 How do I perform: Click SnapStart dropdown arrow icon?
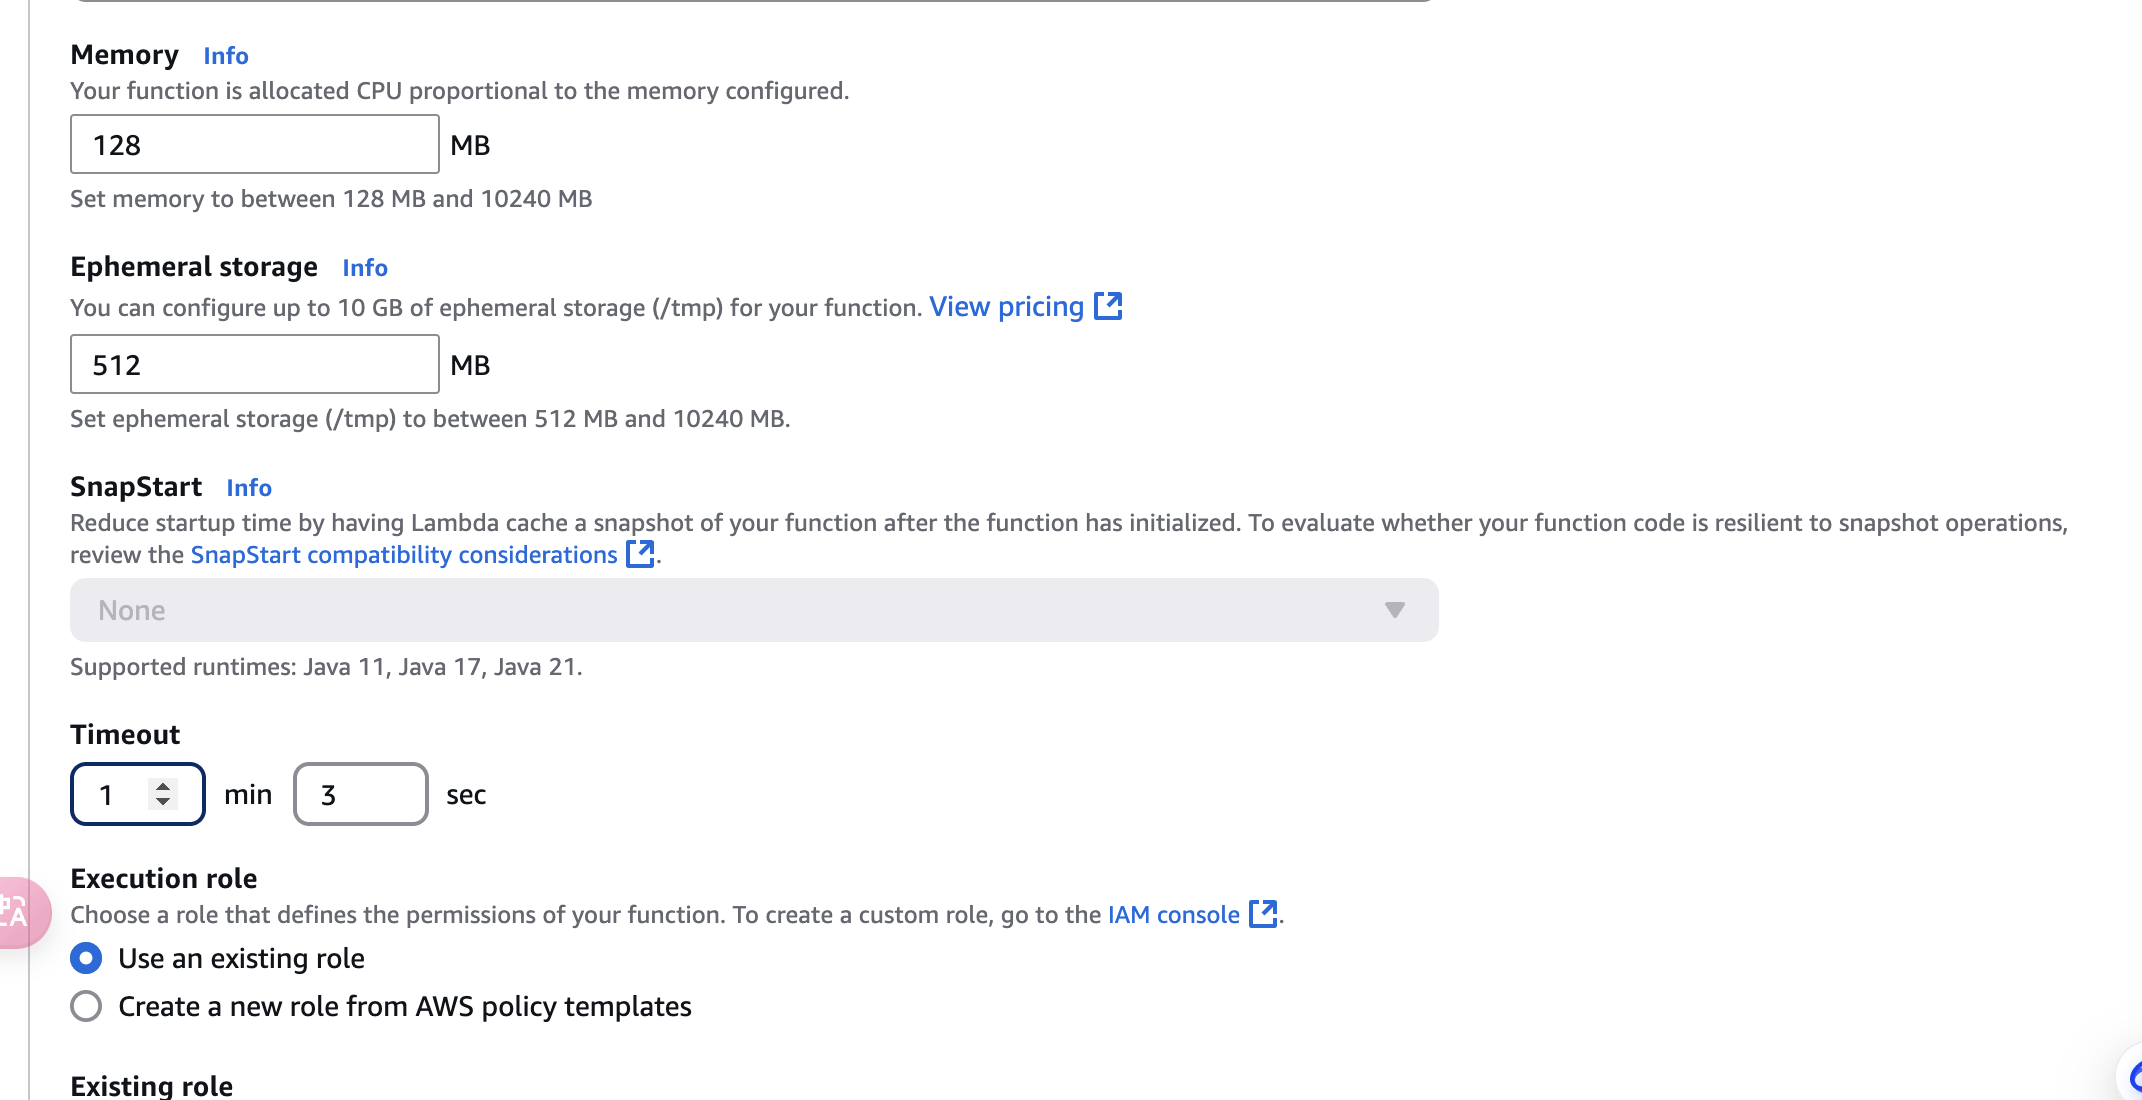[1395, 610]
